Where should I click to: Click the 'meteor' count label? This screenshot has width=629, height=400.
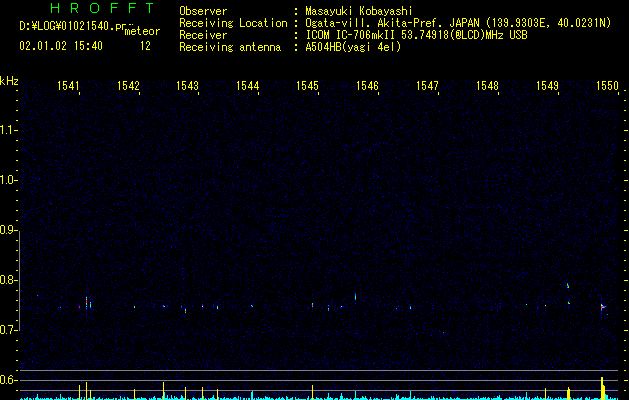142,31
